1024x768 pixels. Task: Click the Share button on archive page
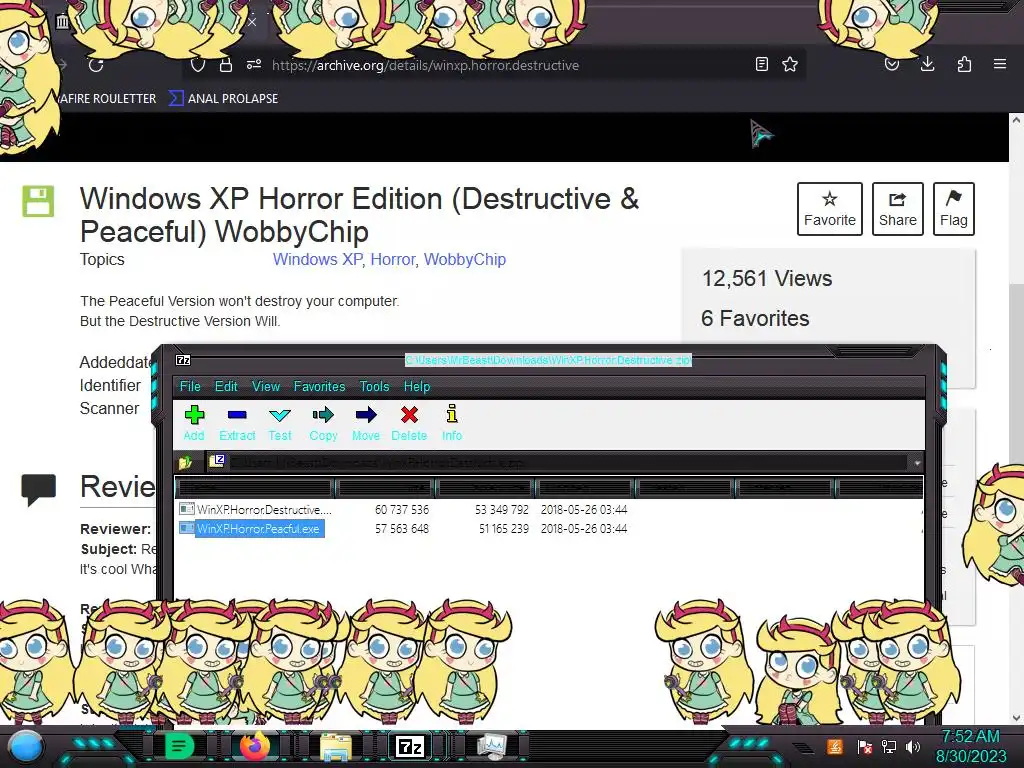pos(897,209)
